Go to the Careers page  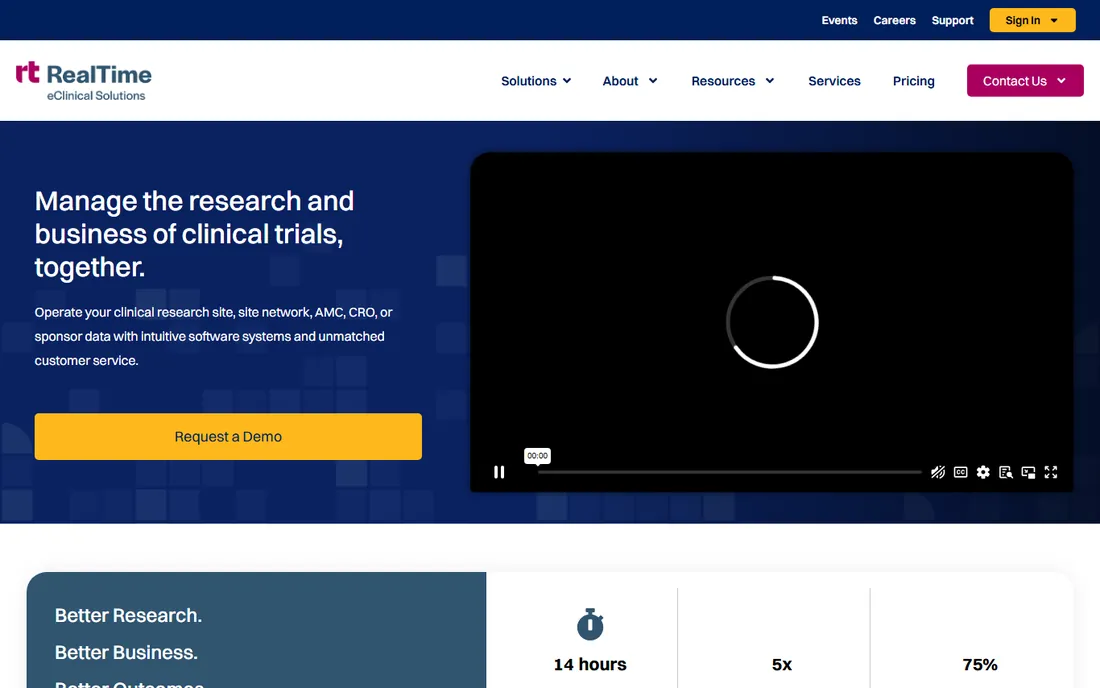(x=894, y=20)
